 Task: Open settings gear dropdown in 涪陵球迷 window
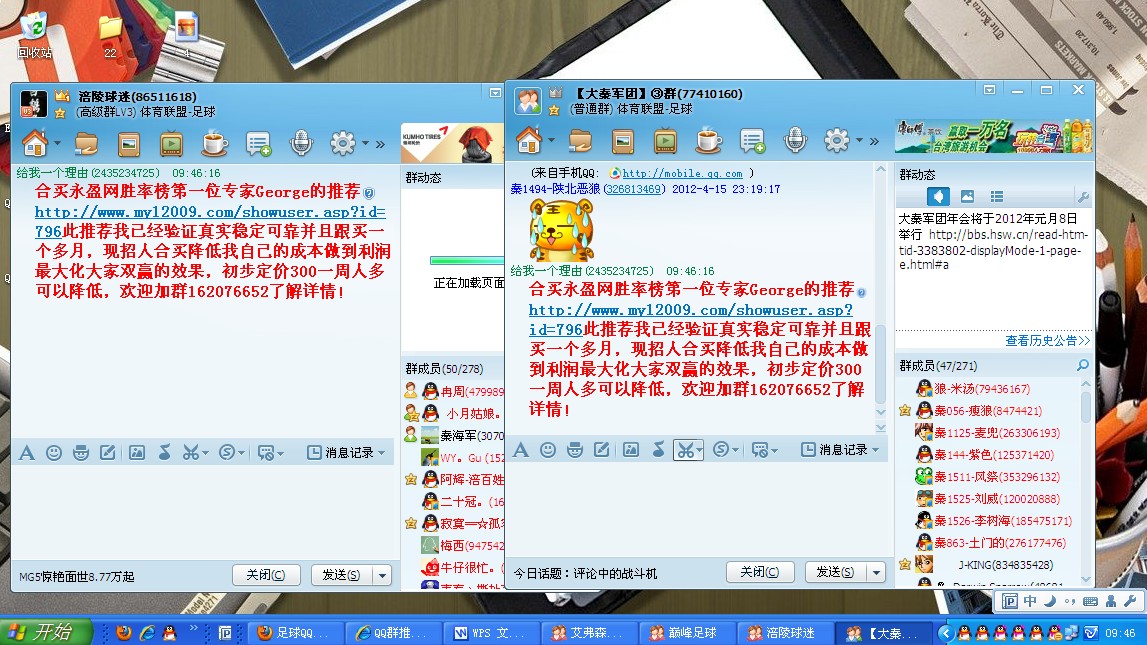click(365, 143)
